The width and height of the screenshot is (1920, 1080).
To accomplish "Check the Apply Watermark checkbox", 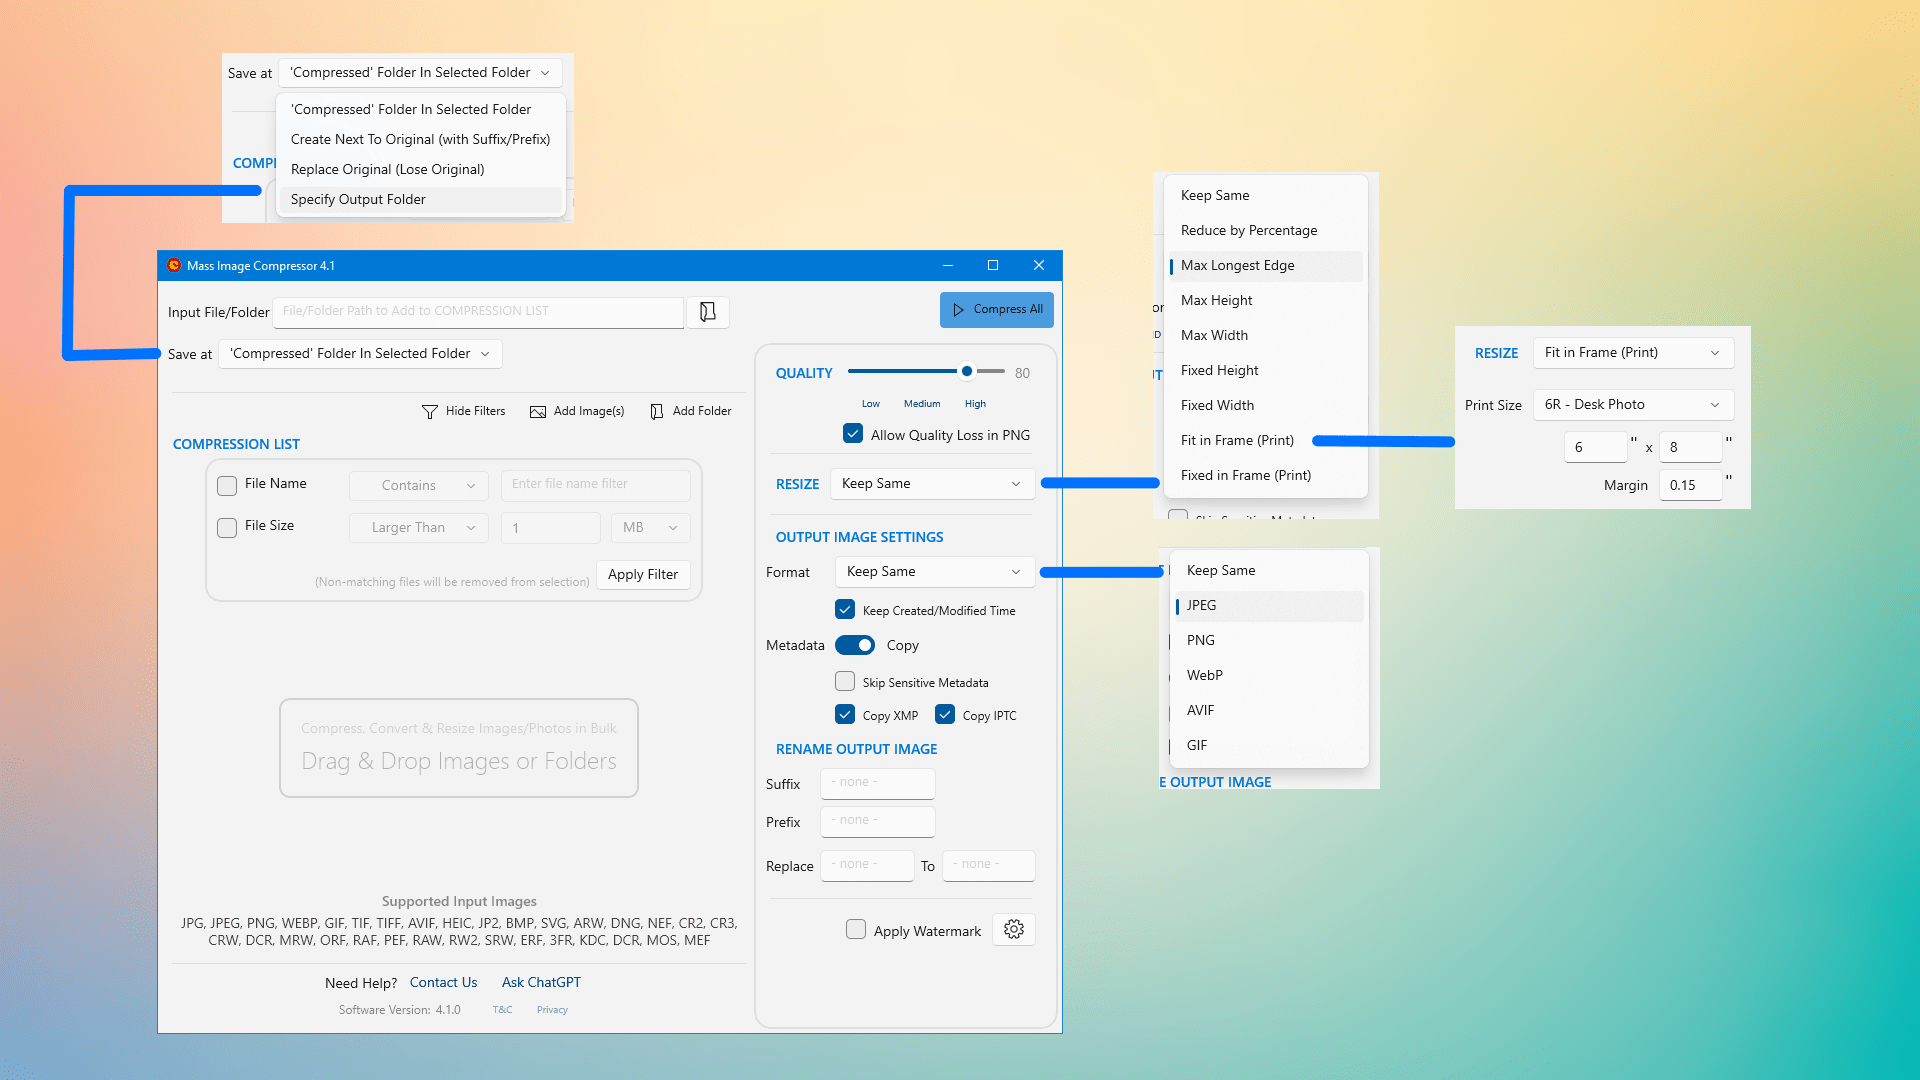I will pos(856,930).
